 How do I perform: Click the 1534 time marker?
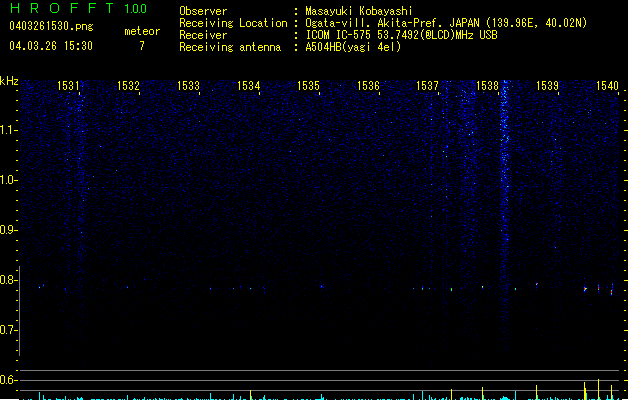[248, 86]
